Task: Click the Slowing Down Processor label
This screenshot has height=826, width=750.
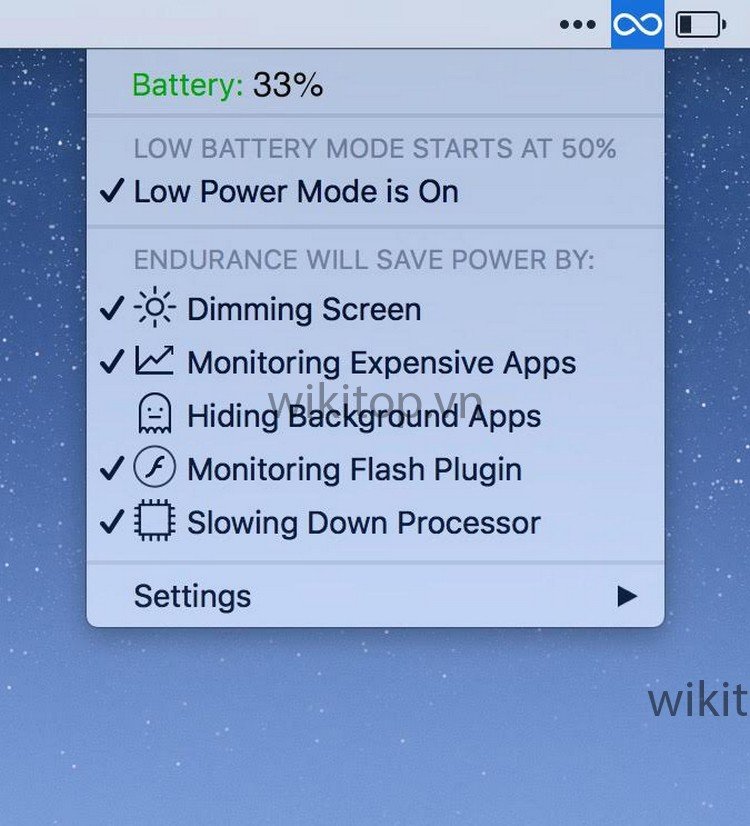Action: point(364,523)
